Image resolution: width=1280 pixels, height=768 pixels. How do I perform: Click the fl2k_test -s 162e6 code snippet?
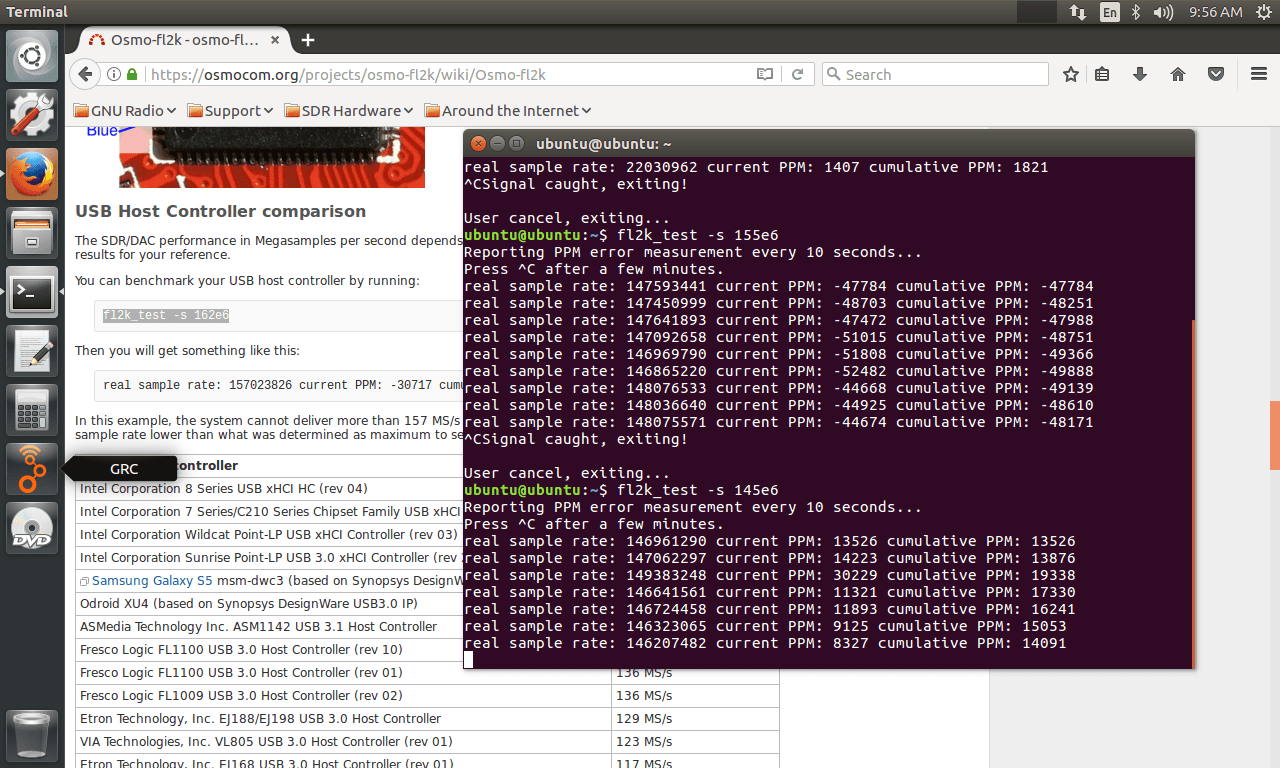[166, 315]
